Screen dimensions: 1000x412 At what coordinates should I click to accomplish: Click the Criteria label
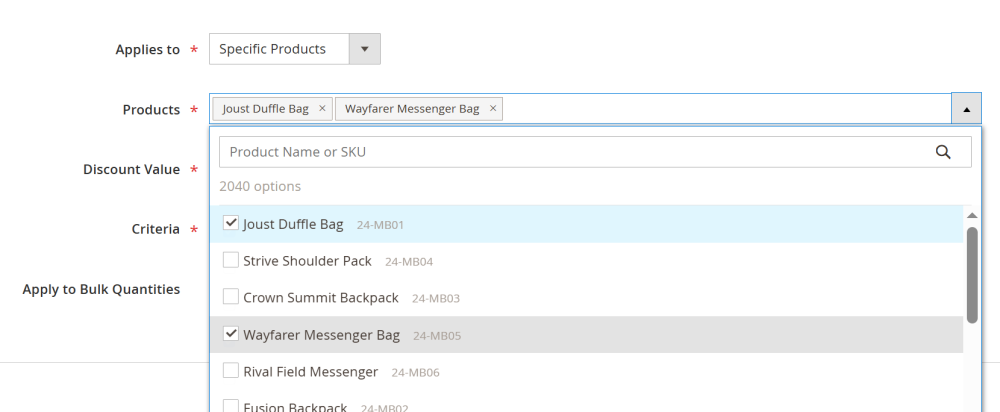click(x=156, y=230)
